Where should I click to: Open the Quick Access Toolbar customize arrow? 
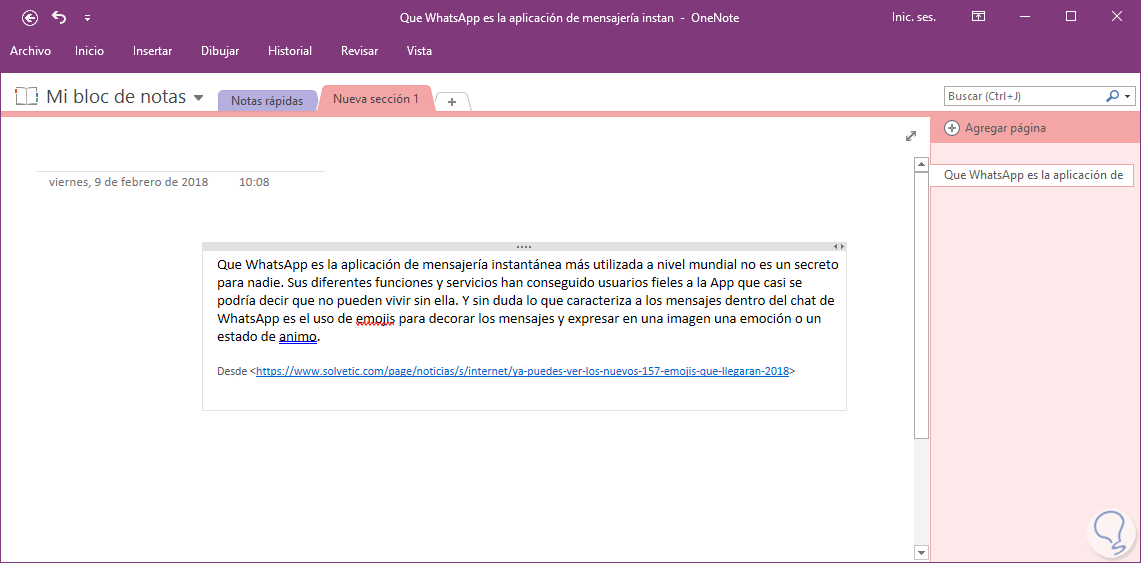point(87,18)
